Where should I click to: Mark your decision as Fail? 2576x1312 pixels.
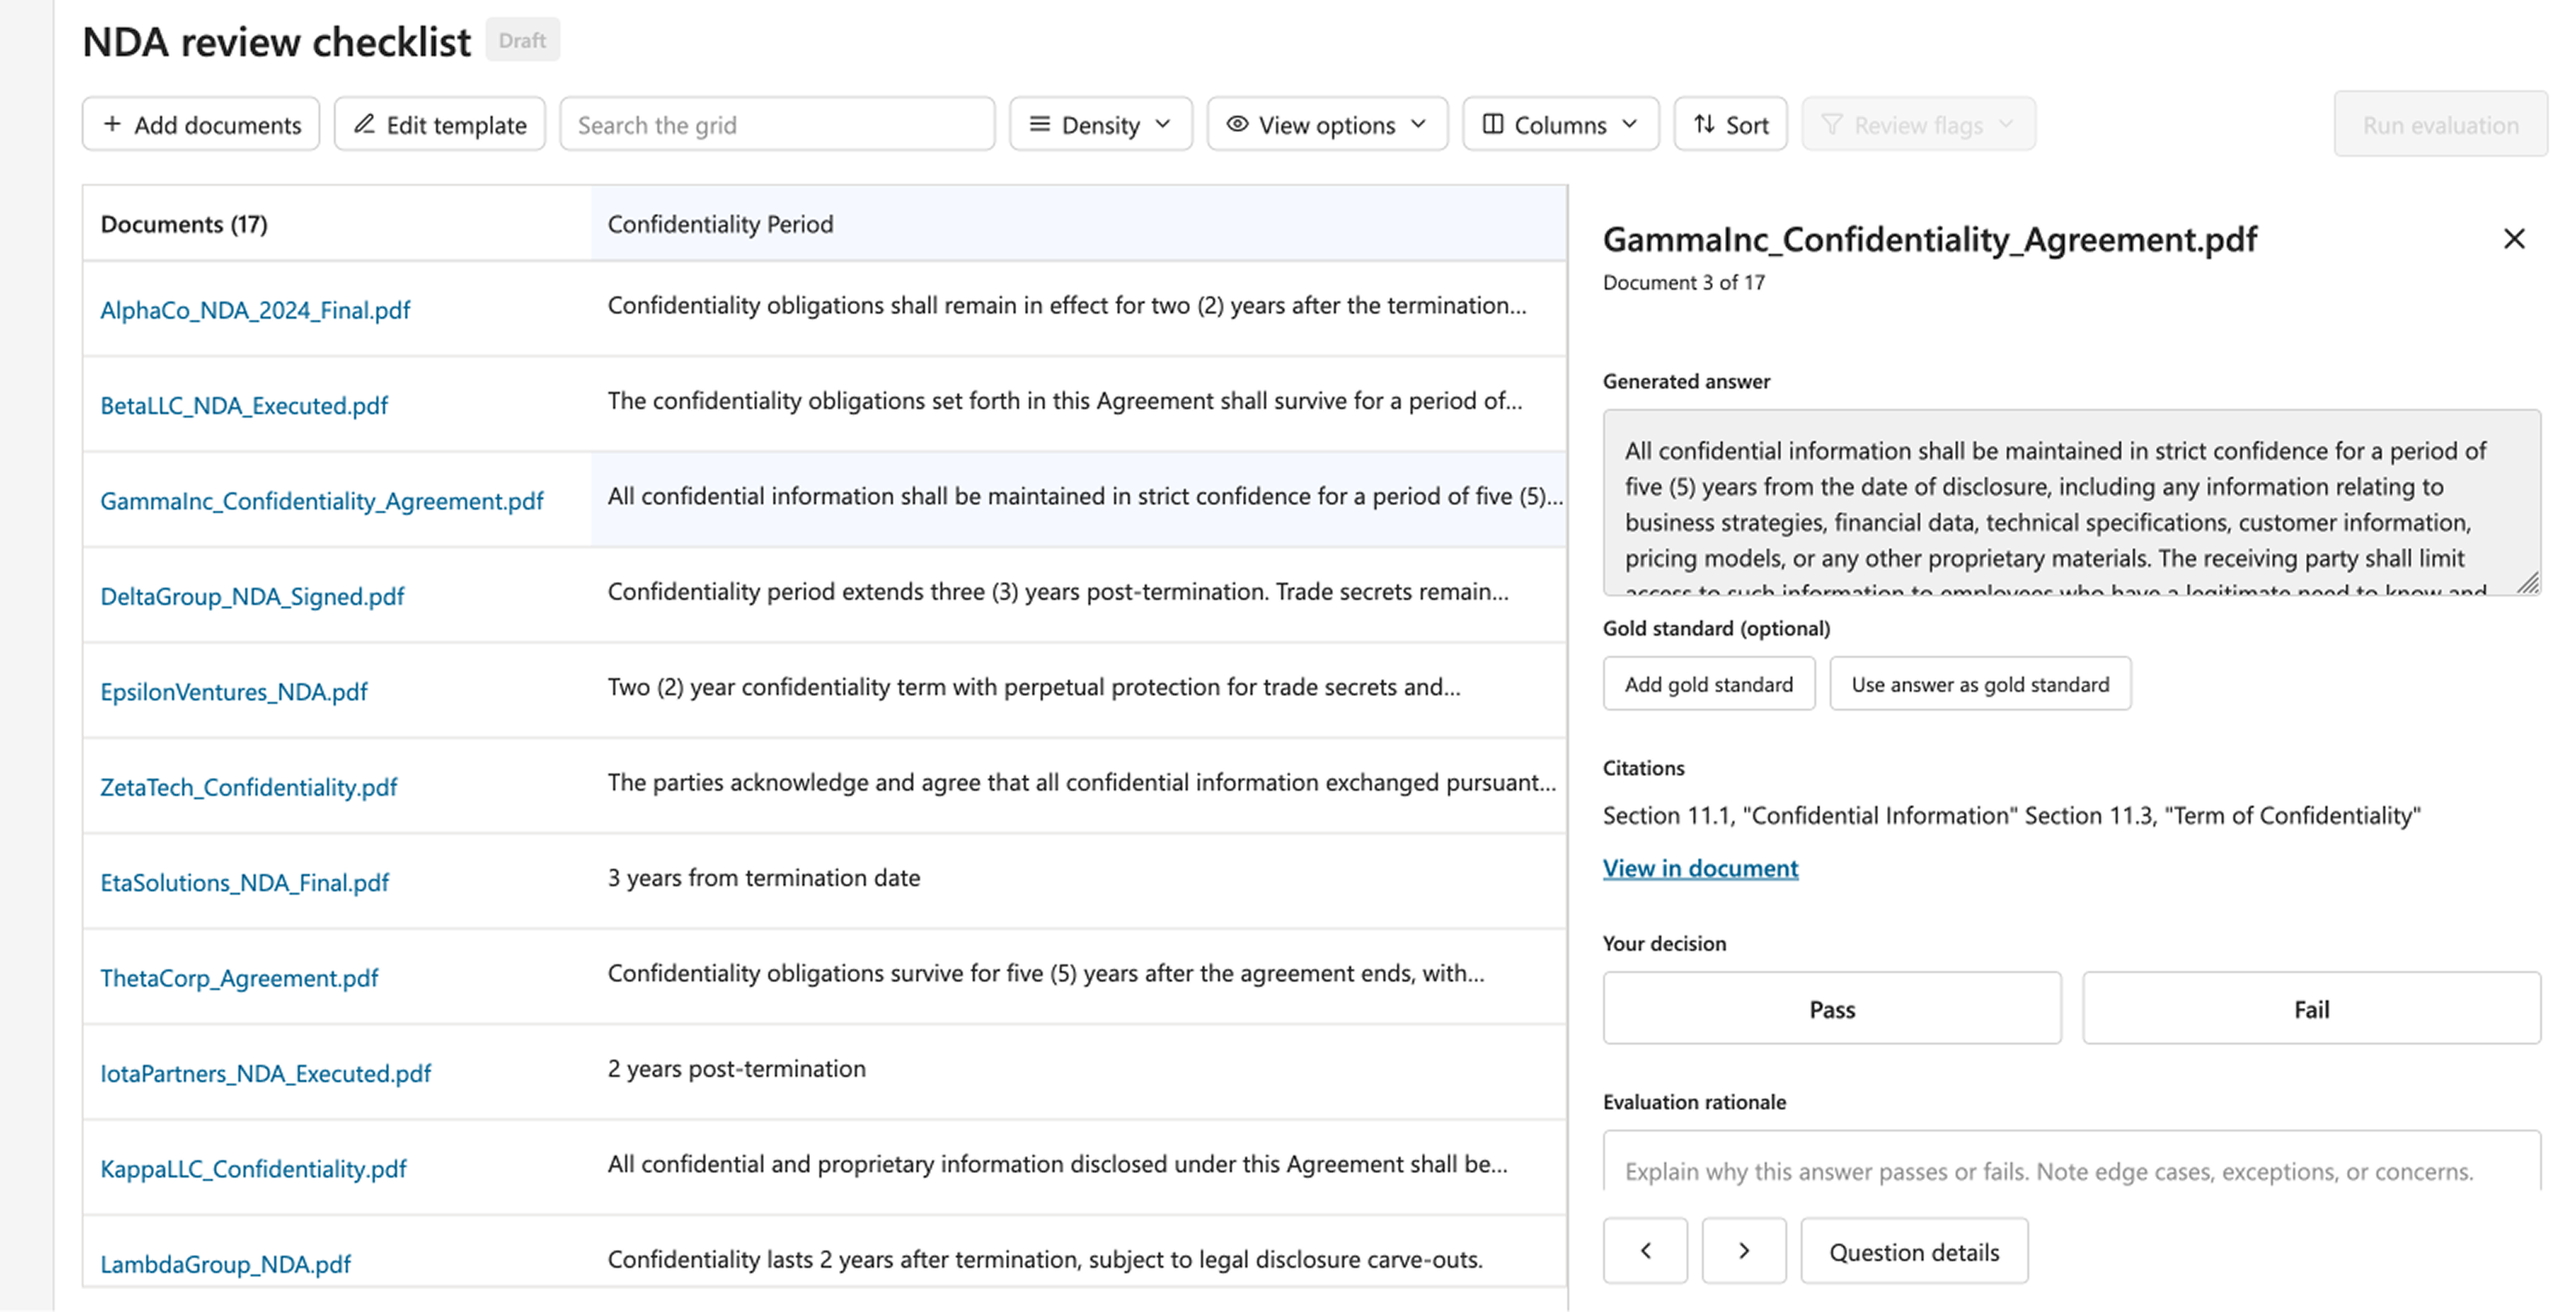pyautogui.click(x=2311, y=1008)
